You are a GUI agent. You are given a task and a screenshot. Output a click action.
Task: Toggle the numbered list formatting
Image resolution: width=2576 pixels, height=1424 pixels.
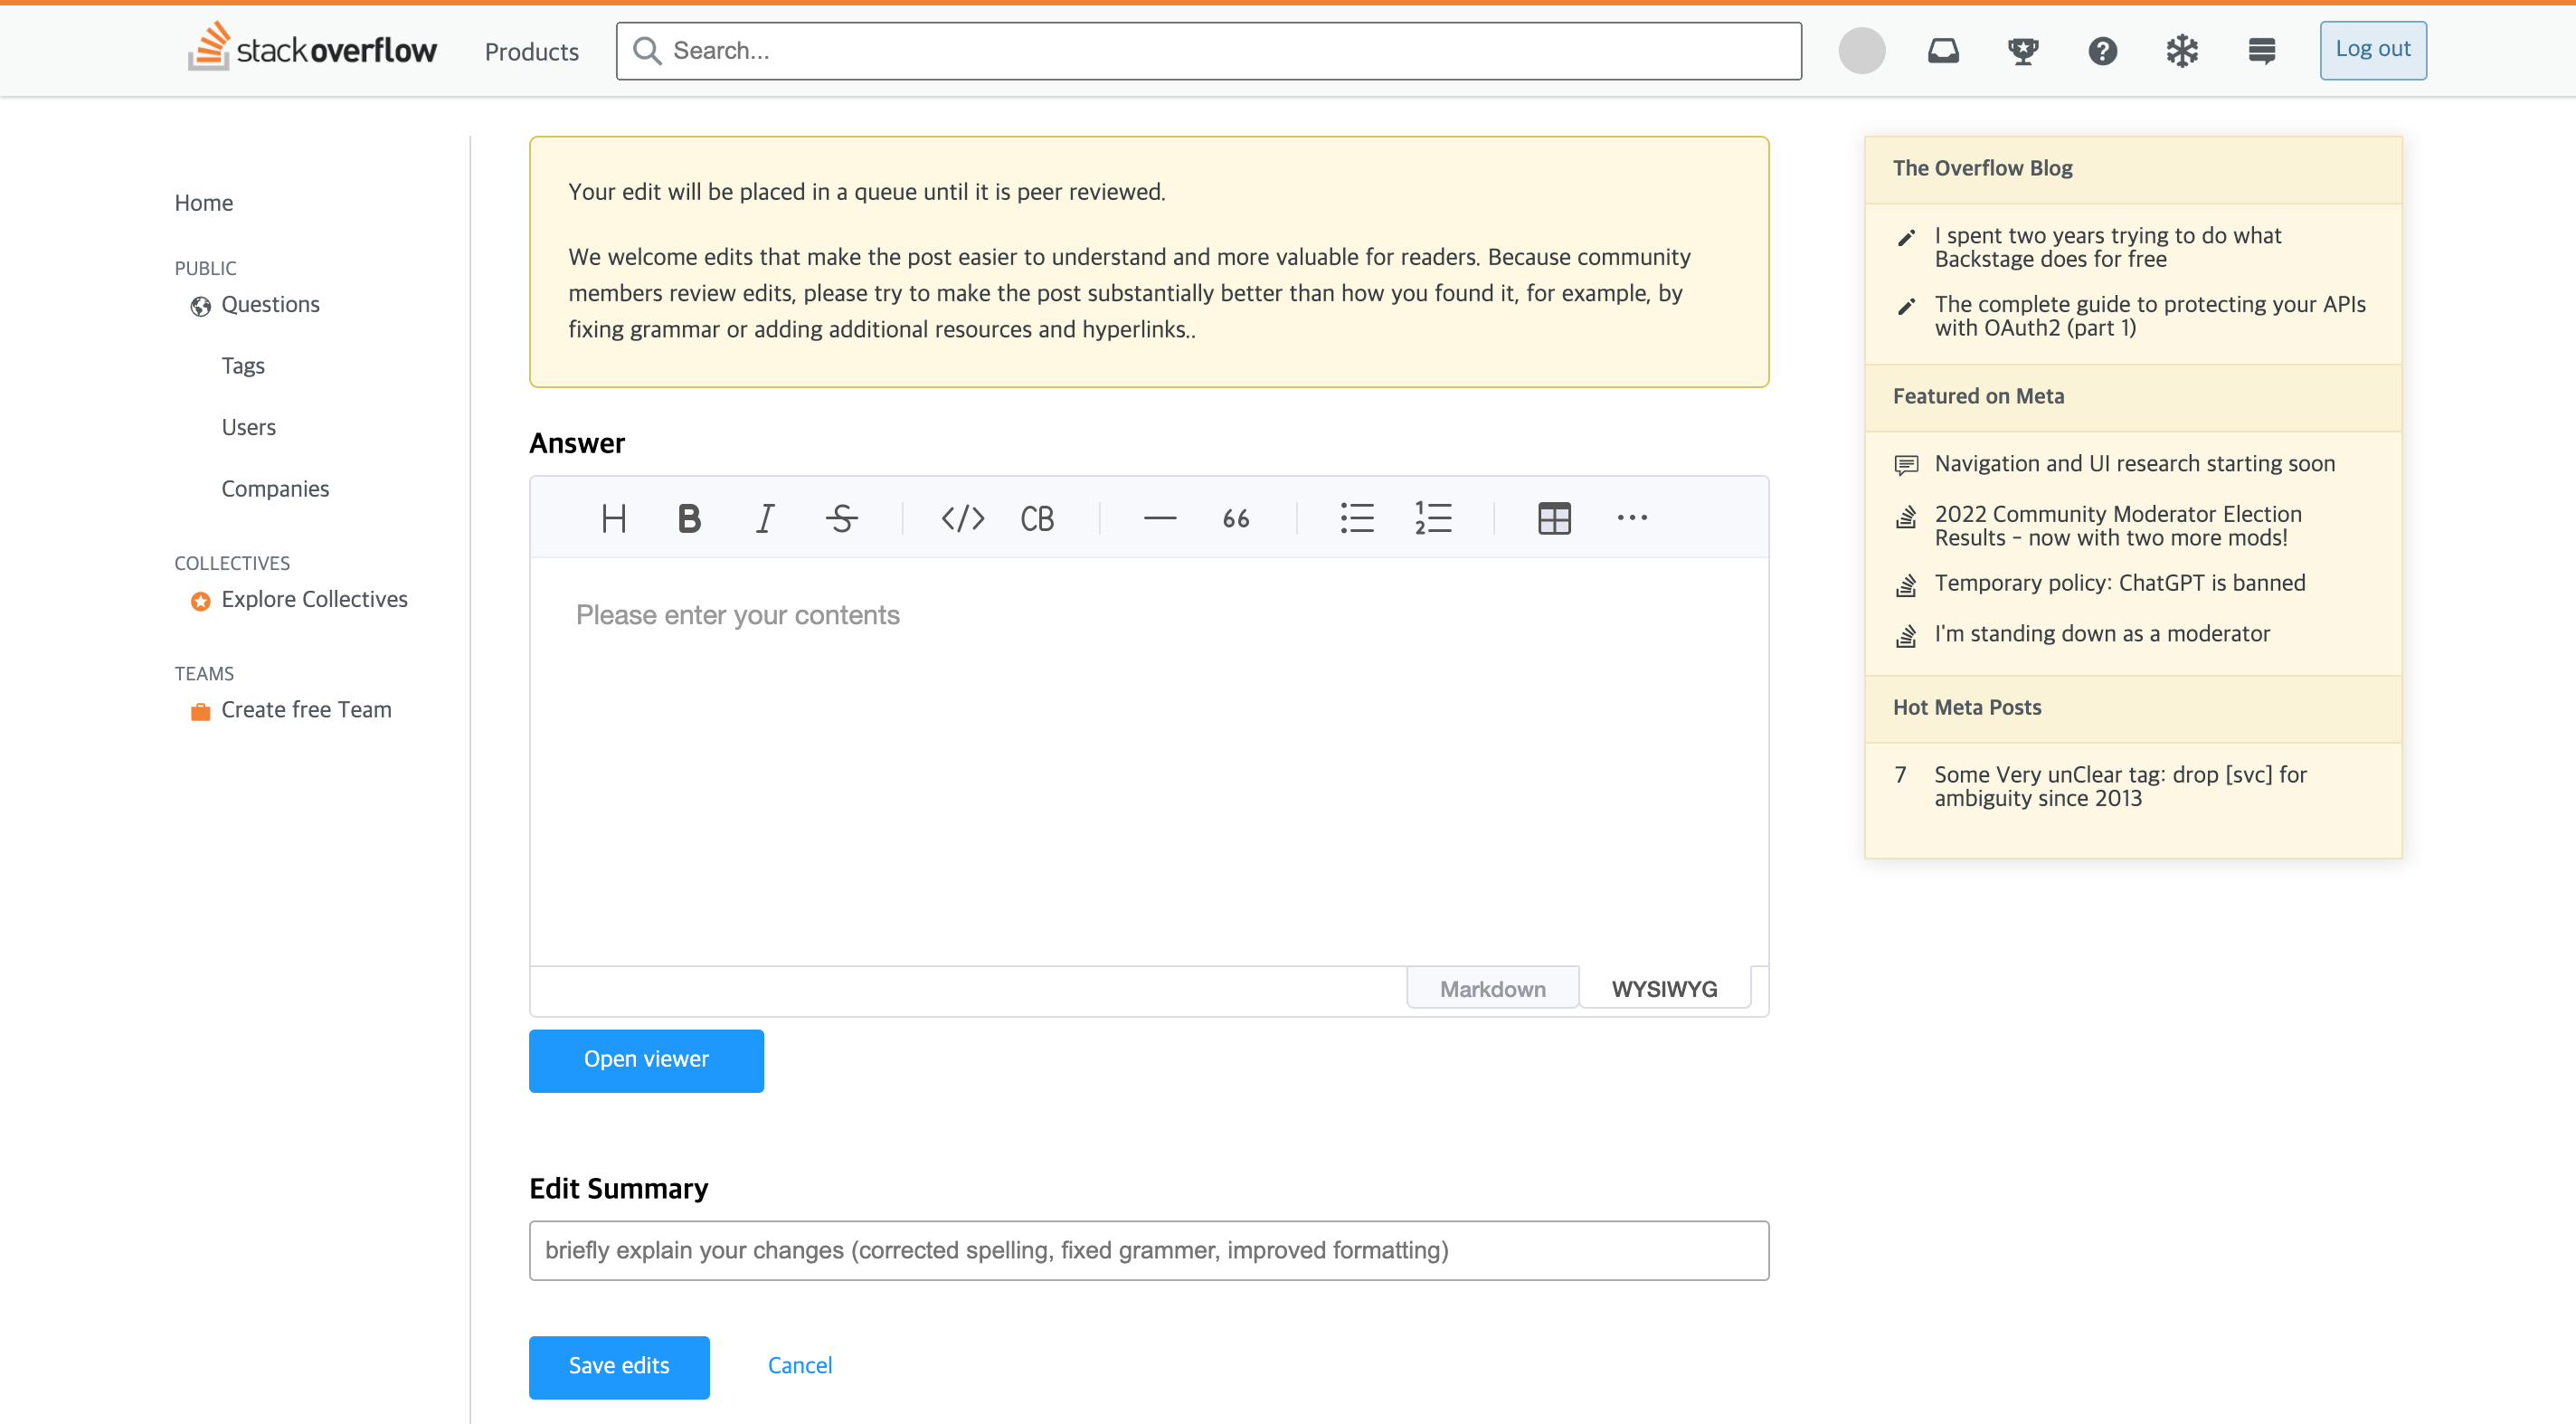1433,517
